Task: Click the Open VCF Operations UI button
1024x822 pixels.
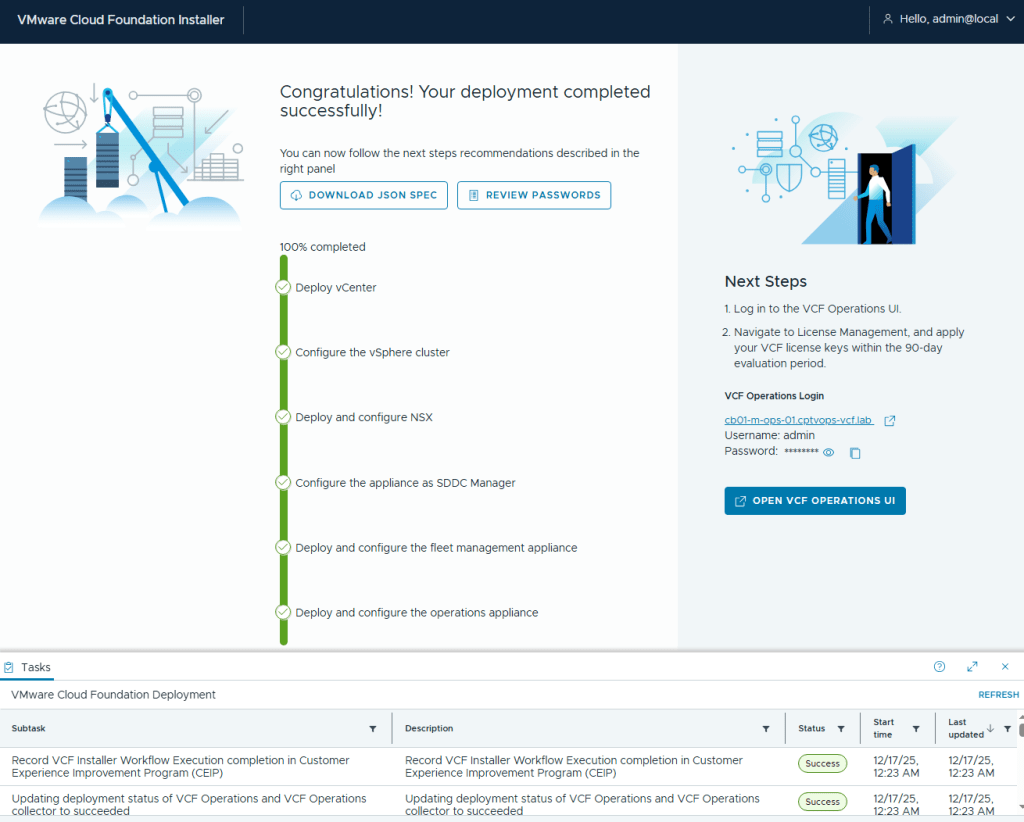Action: 815,501
